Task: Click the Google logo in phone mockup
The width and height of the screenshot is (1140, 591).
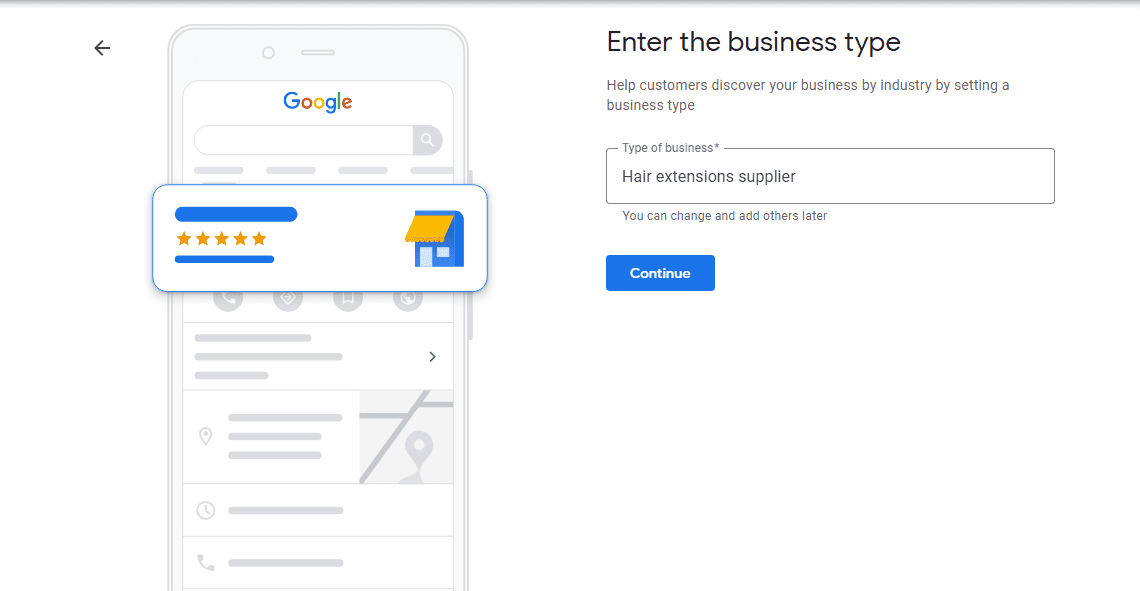Action: point(318,102)
